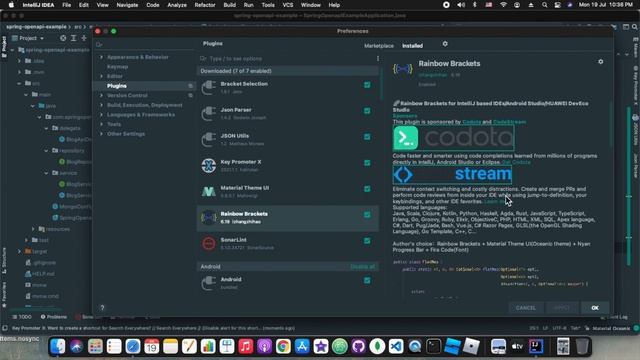The width and height of the screenshot is (640, 360).
Task: Expand Languages & Frameworks settings node
Action: 102,115
